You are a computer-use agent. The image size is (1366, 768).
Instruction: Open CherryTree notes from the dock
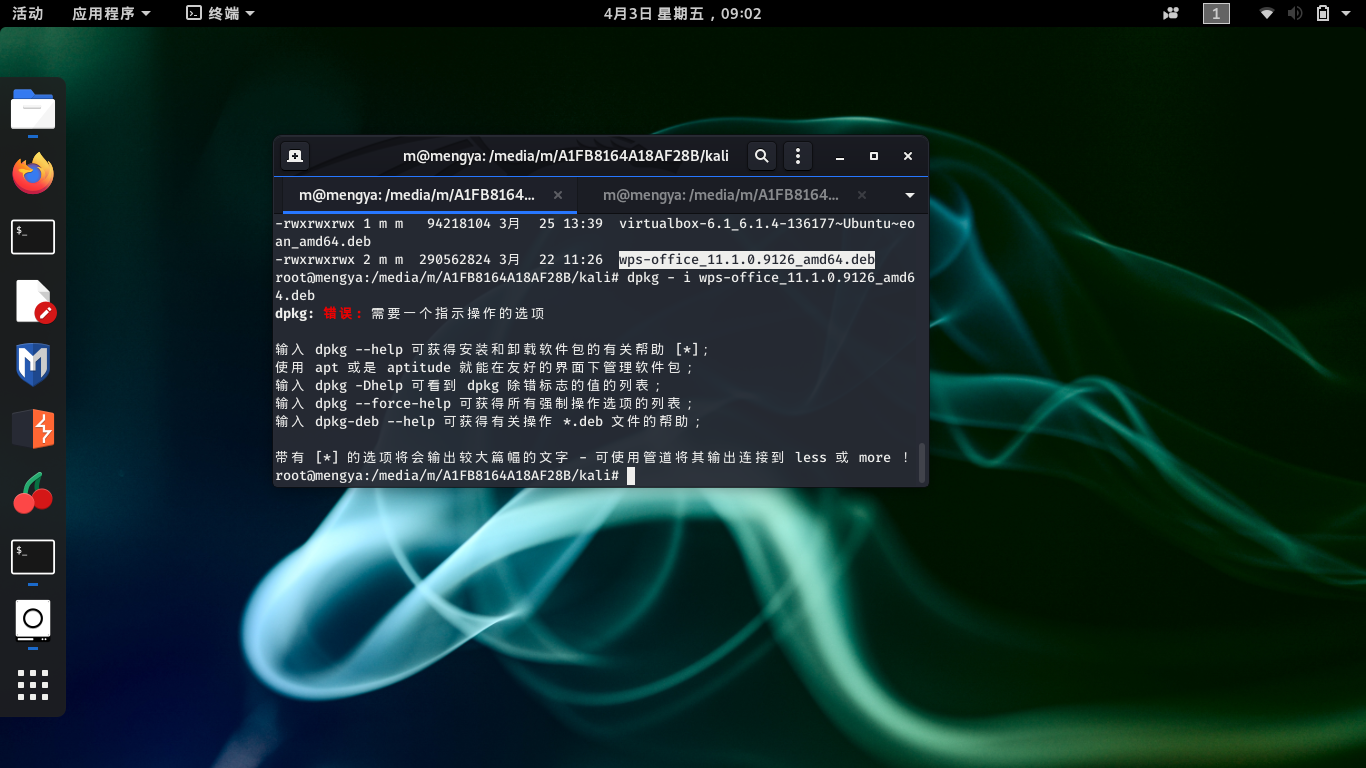[x=33, y=493]
